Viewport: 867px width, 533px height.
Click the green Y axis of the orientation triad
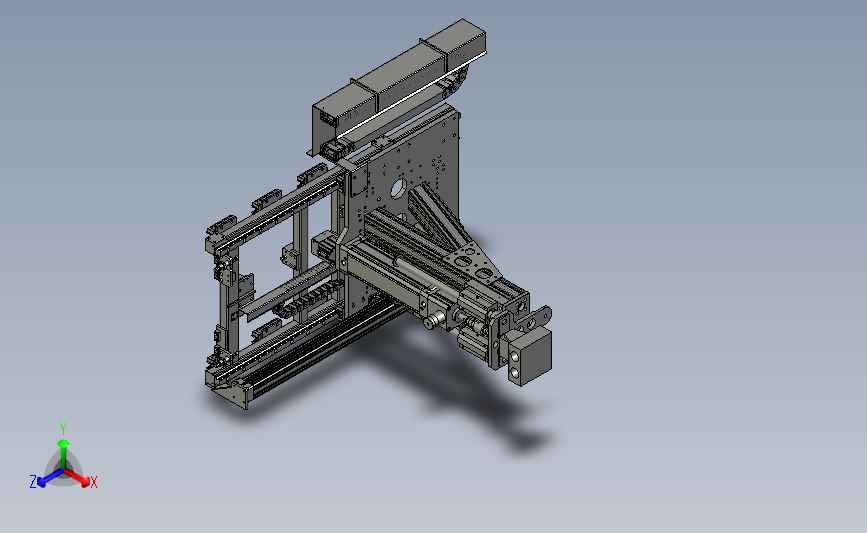63,454
